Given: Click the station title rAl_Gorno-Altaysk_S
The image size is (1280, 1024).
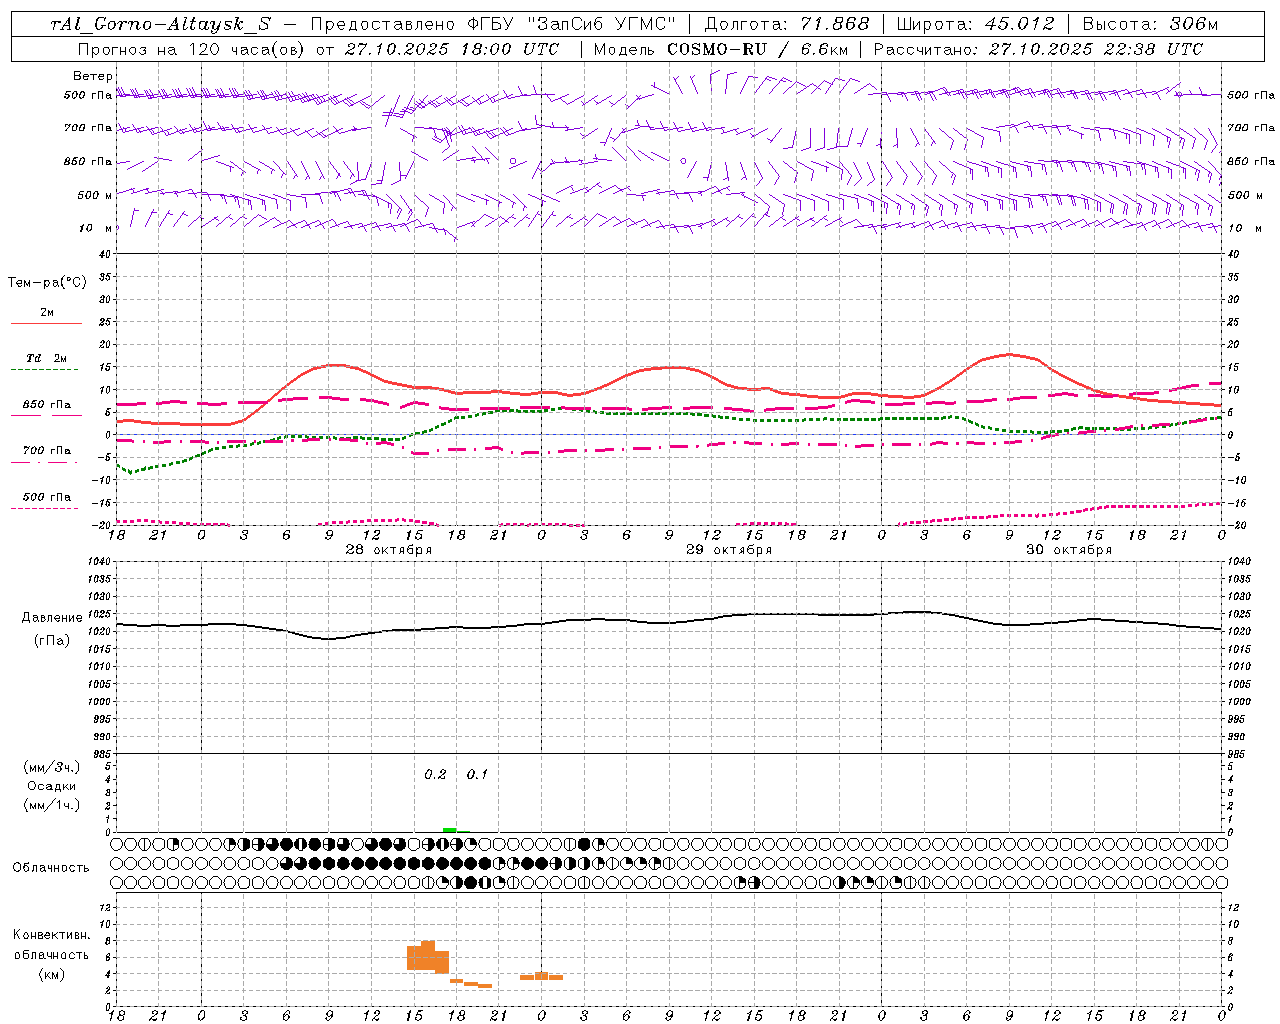Looking at the screenshot, I should coord(160,24).
